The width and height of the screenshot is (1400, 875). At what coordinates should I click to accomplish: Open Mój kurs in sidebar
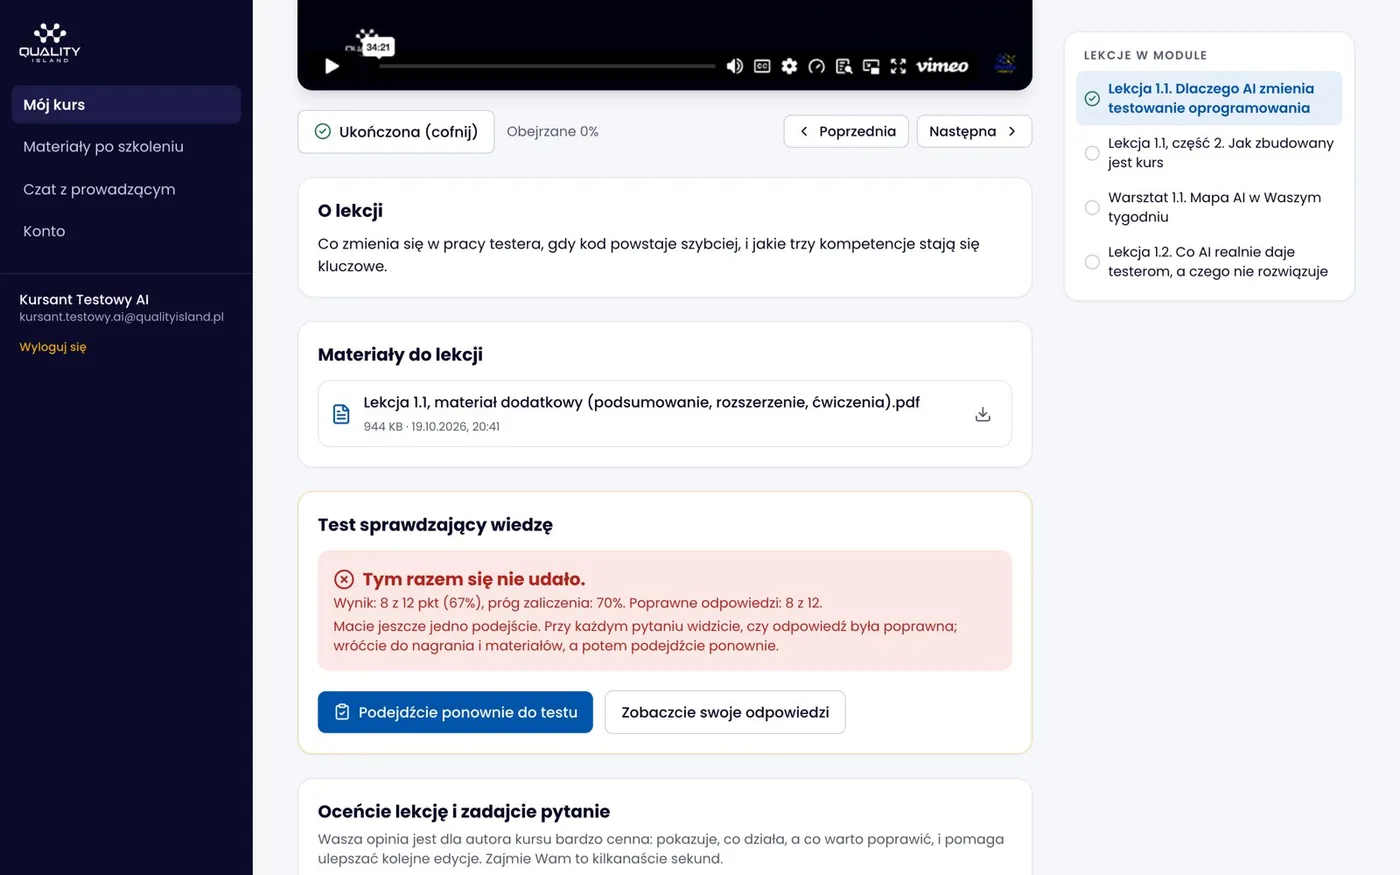pyautogui.click(x=126, y=105)
